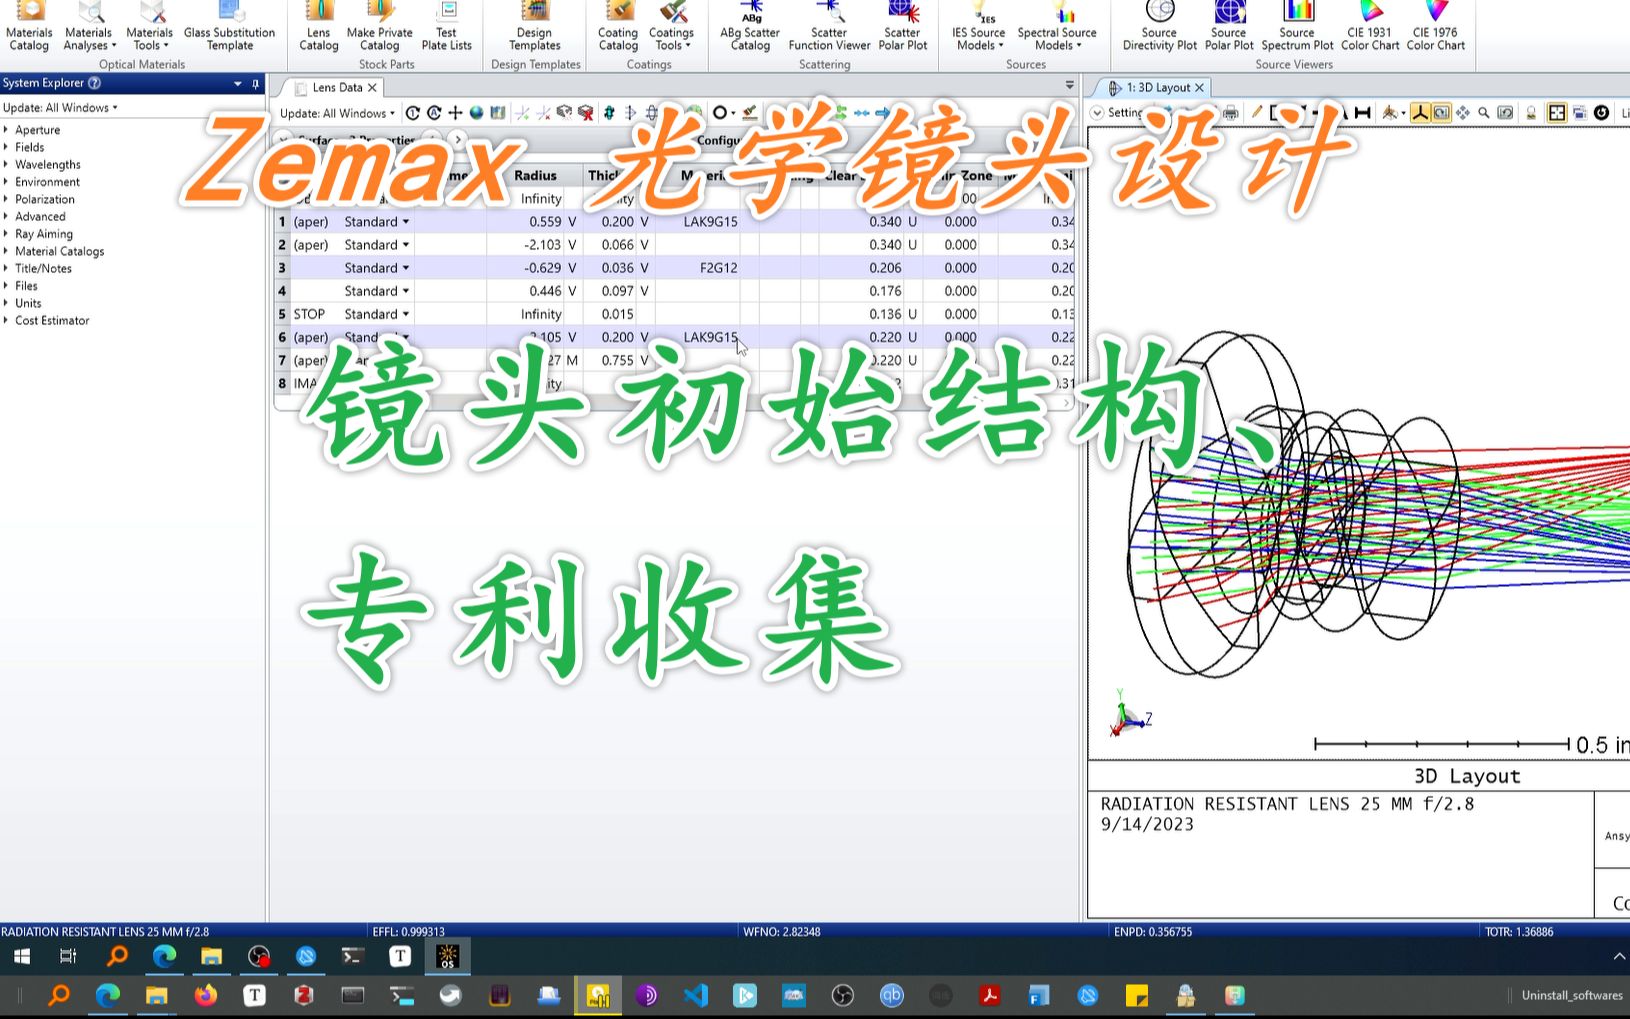Screen dimensions: 1630x1019
Task: Switch to the 1: 3D Layout tab
Action: (x=1159, y=87)
